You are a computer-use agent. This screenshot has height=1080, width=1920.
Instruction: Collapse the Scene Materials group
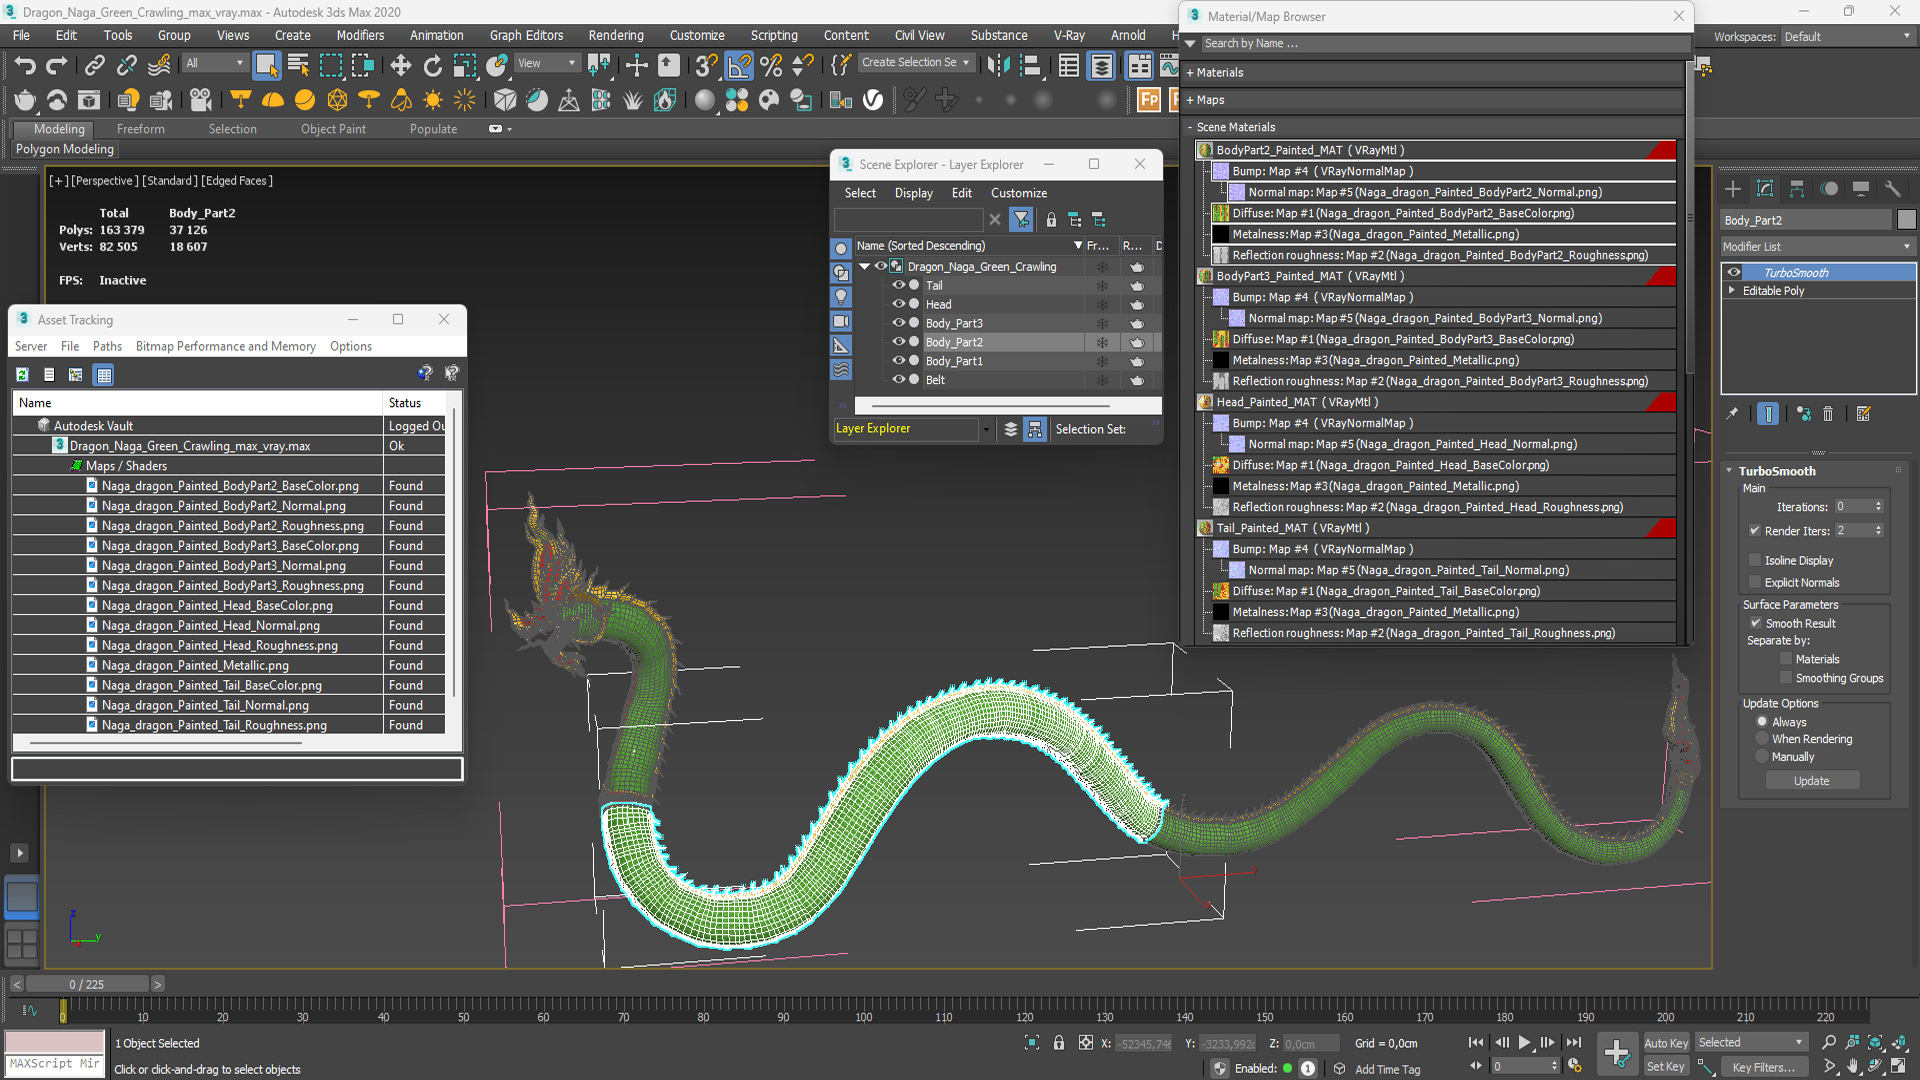point(1190,127)
